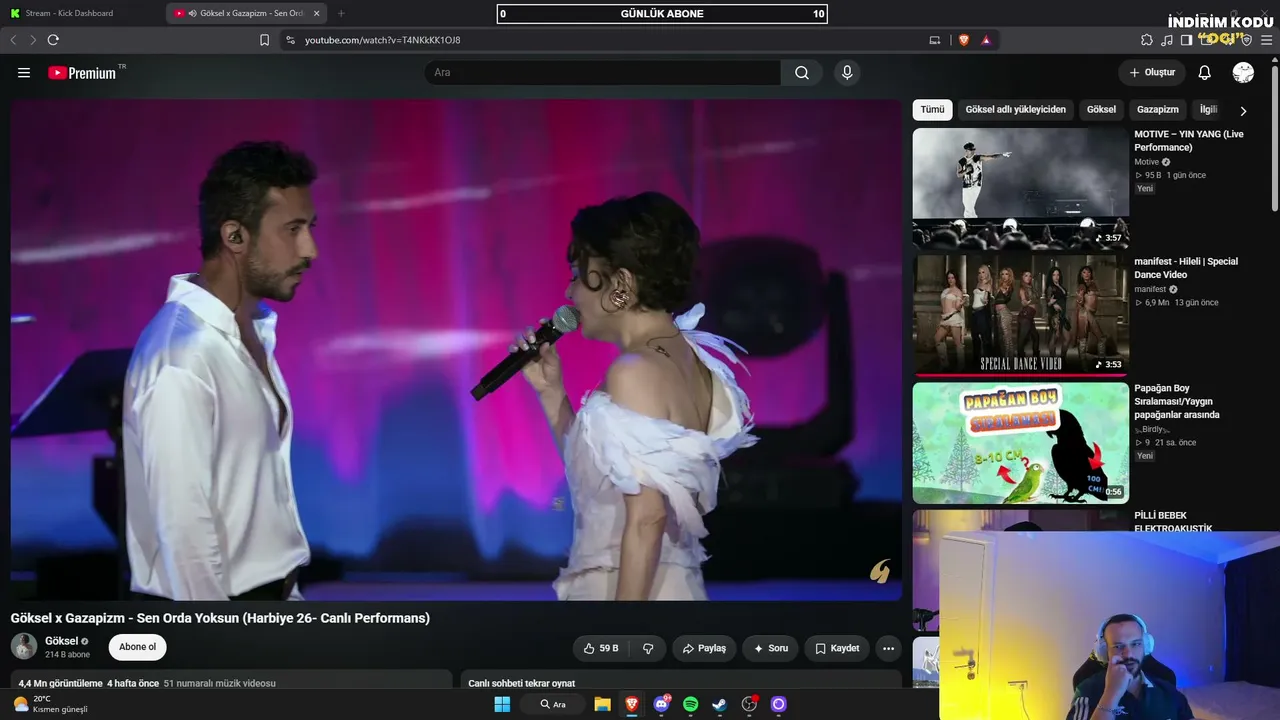Open 'manifest - Hileli | Special Dance Video' title
Image resolution: width=1280 pixels, height=720 pixels.
pyautogui.click(x=1186, y=268)
